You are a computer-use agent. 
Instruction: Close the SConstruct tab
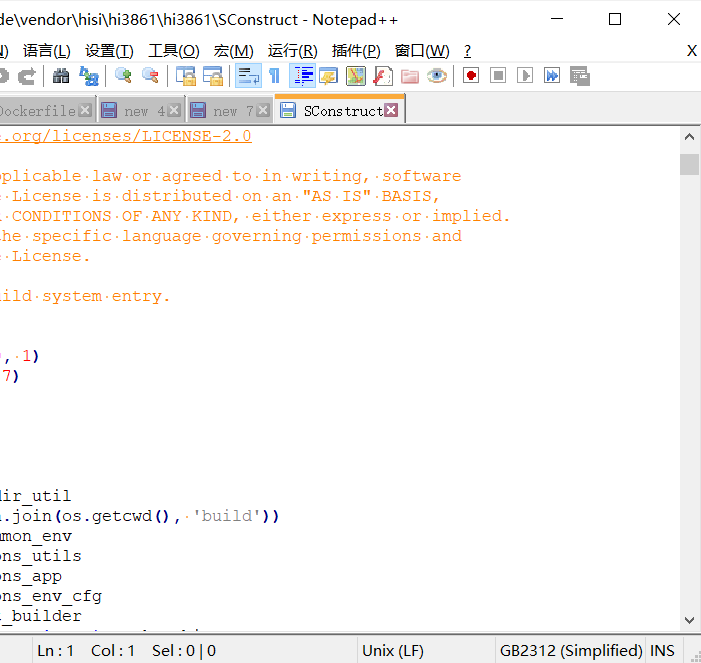tap(391, 110)
